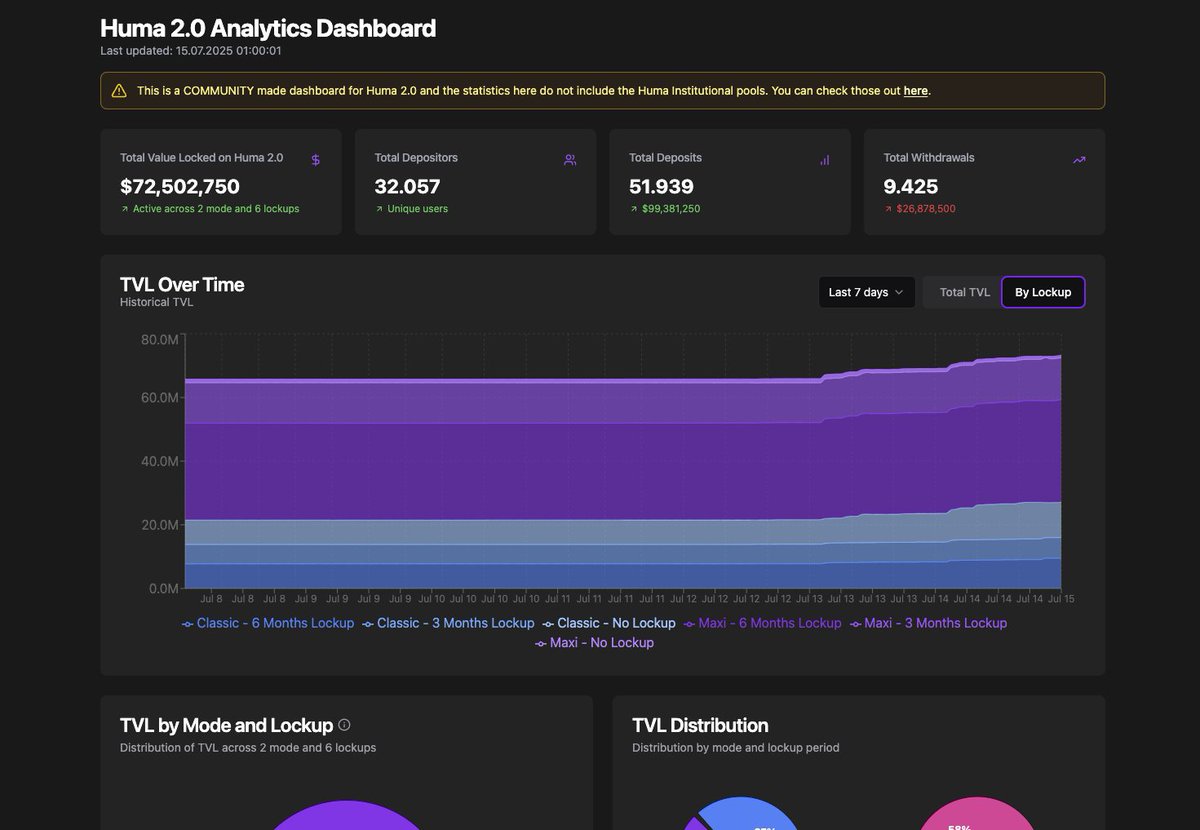
Task: Click the 40.0M y-axis label
Action: [x=160, y=461]
